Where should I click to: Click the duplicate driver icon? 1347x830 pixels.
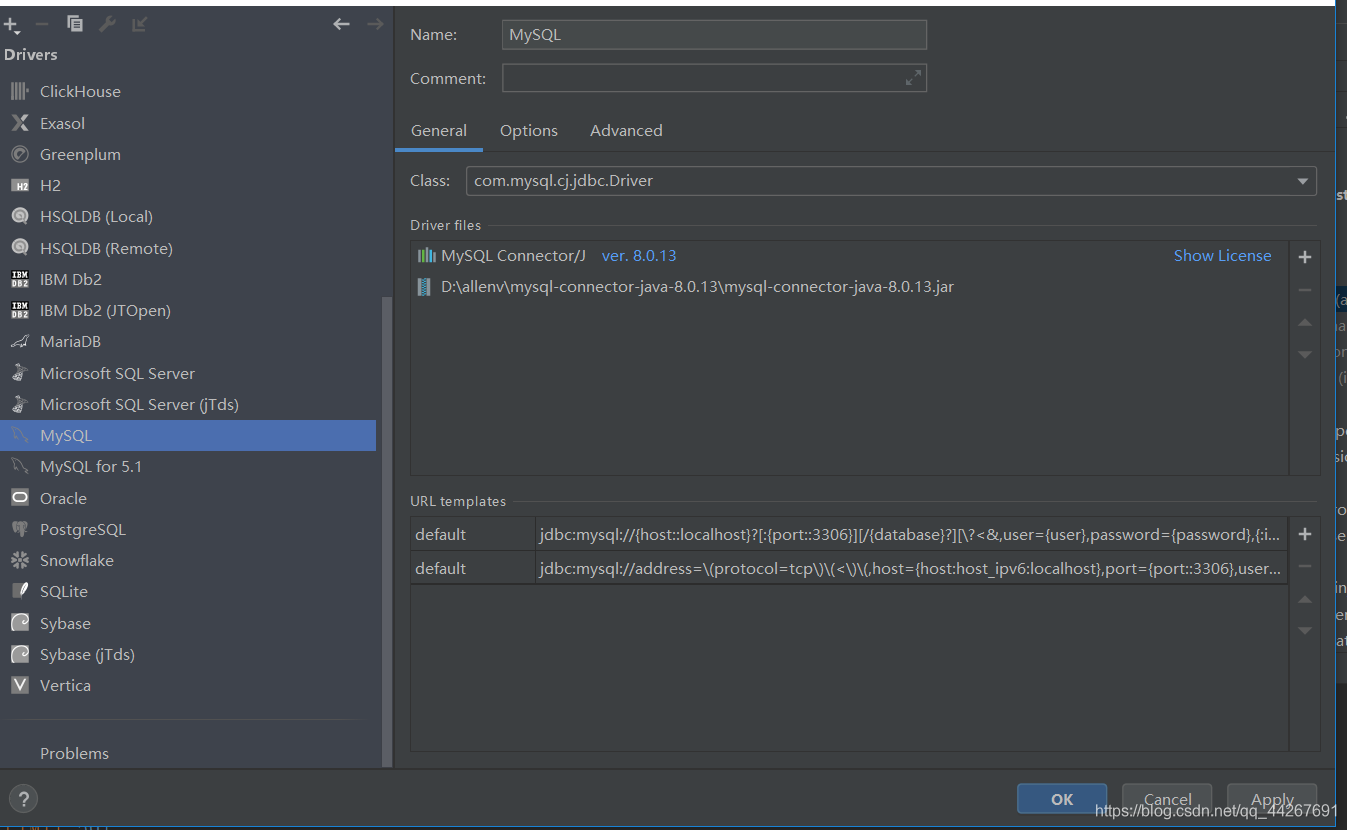pos(75,24)
